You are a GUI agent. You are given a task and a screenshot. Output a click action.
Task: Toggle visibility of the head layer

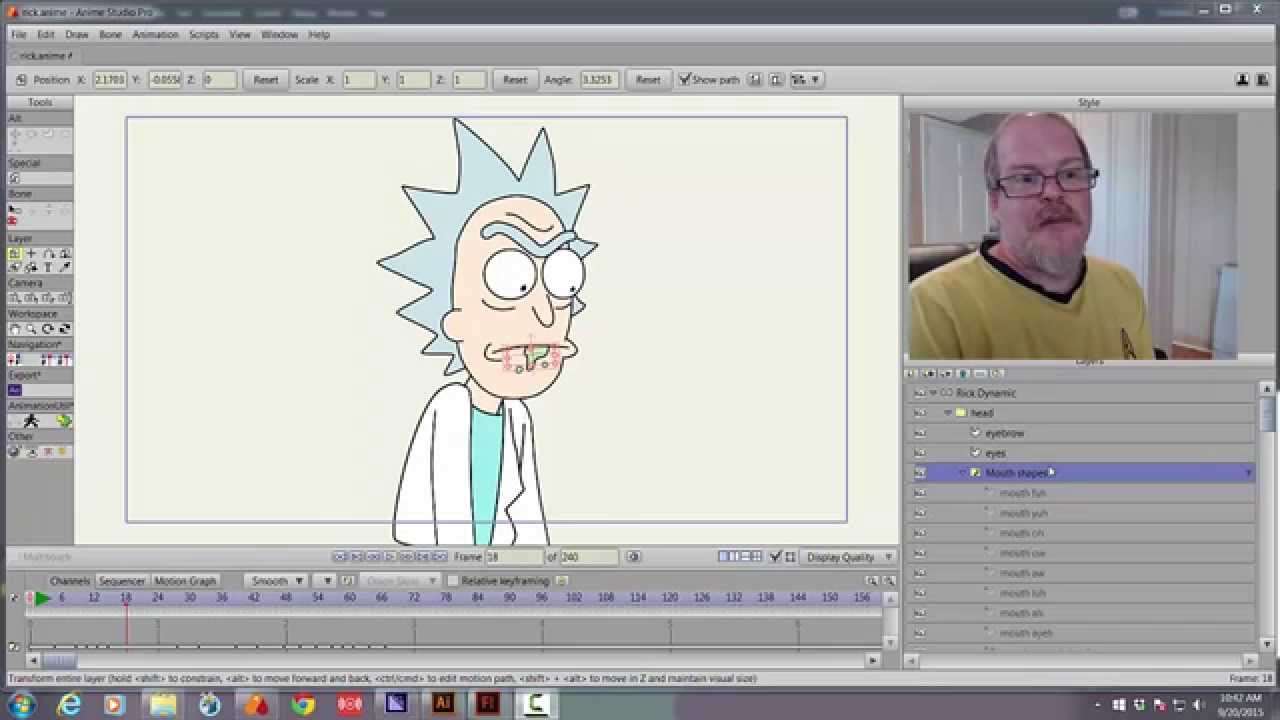tap(920, 413)
